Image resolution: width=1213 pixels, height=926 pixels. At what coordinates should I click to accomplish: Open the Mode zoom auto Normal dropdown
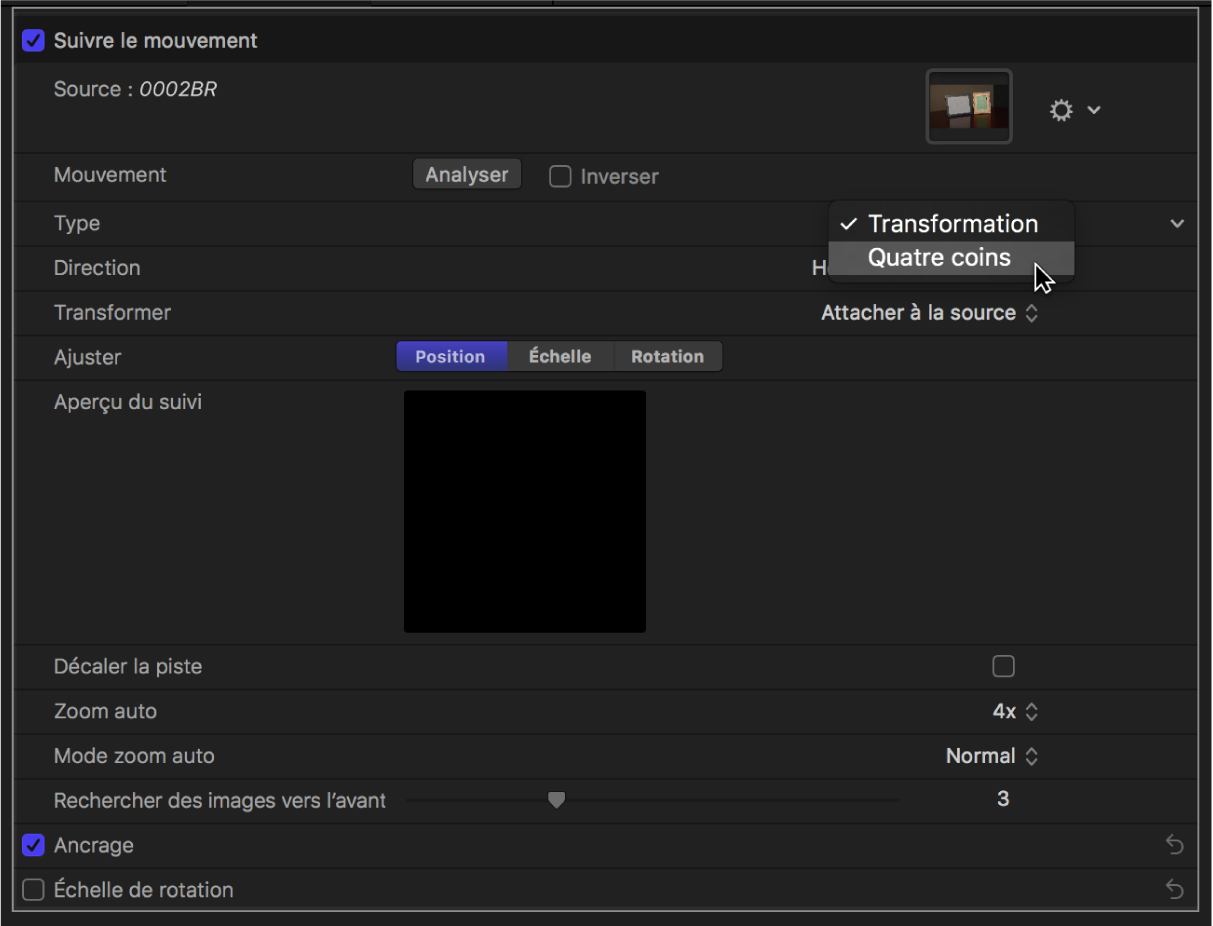992,757
